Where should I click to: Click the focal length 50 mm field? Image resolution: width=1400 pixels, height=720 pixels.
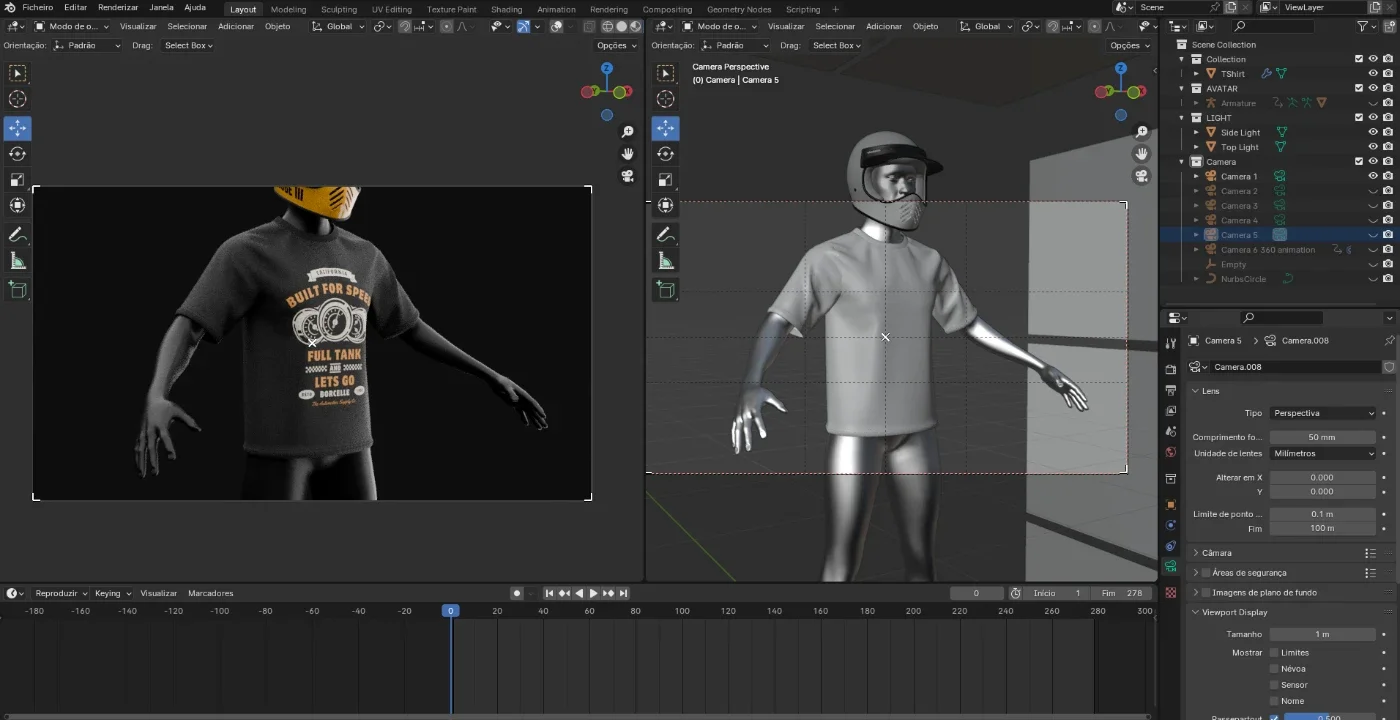pos(1323,437)
